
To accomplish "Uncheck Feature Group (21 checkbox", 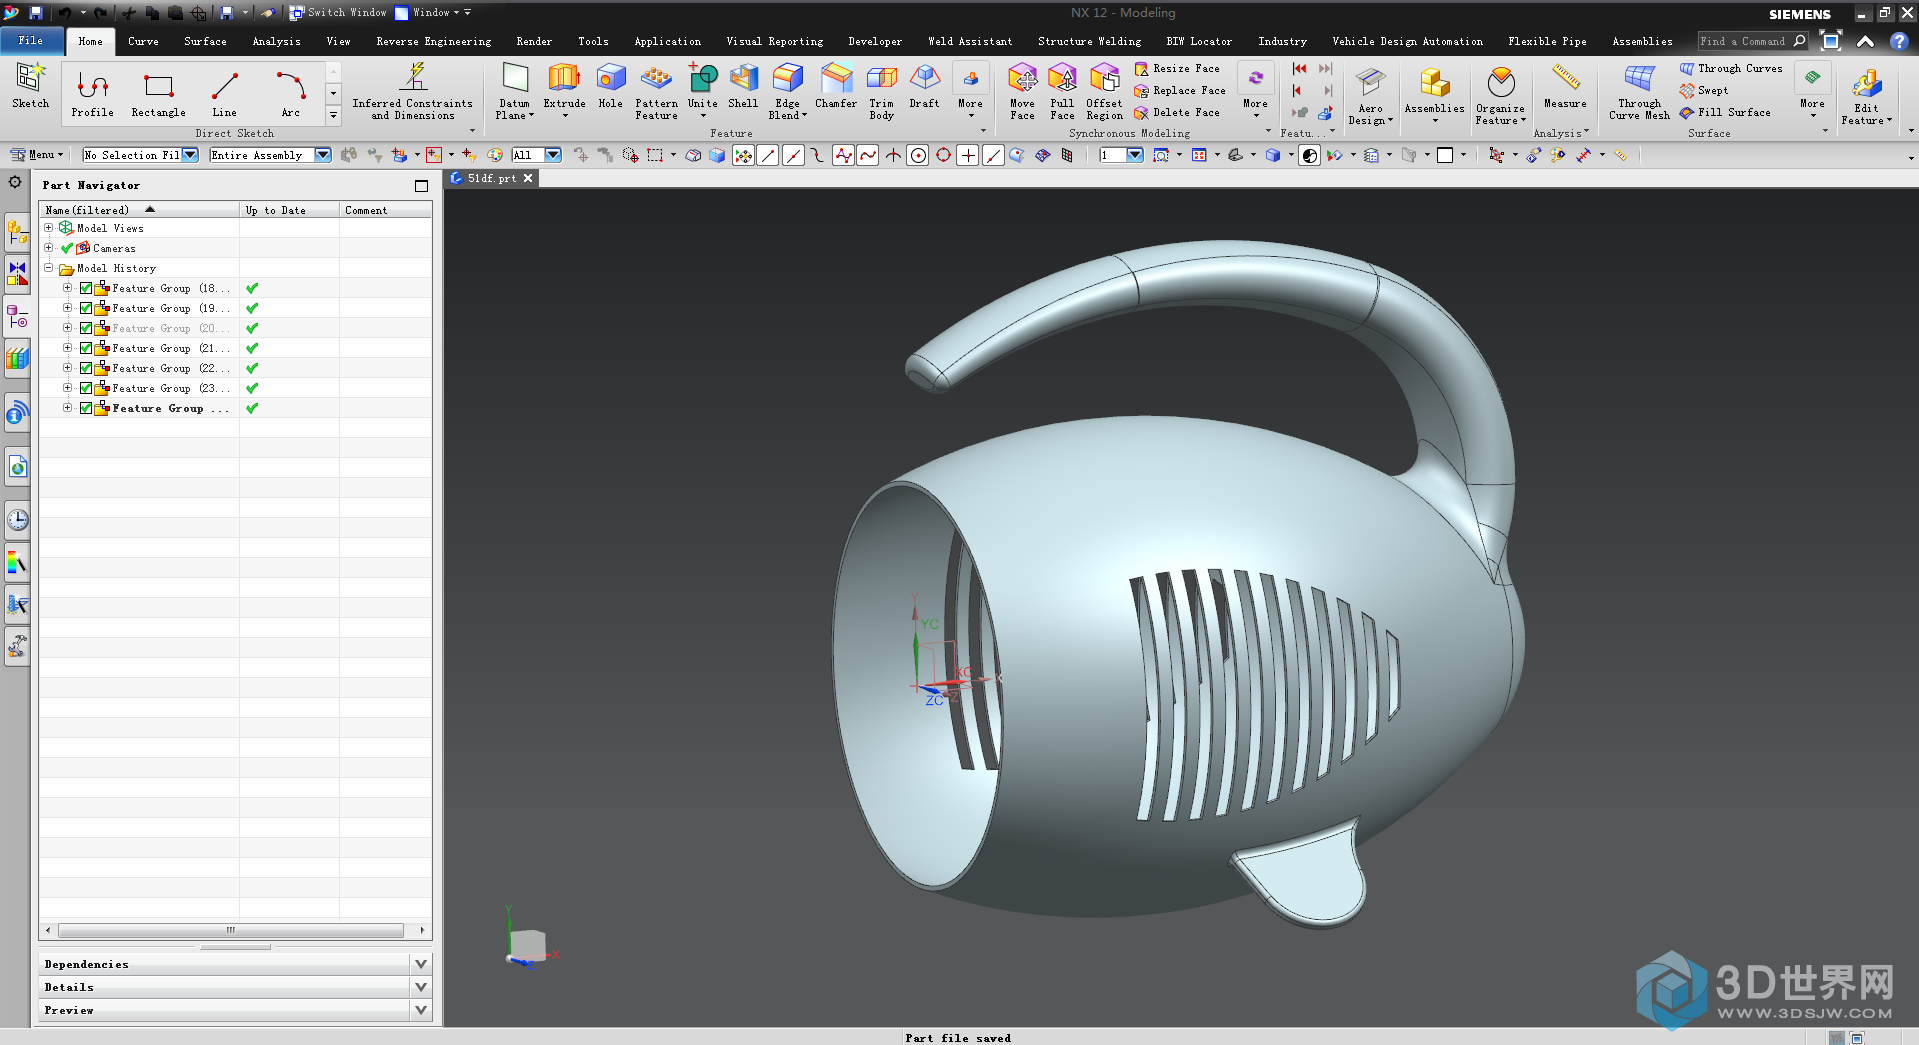I will (x=86, y=348).
